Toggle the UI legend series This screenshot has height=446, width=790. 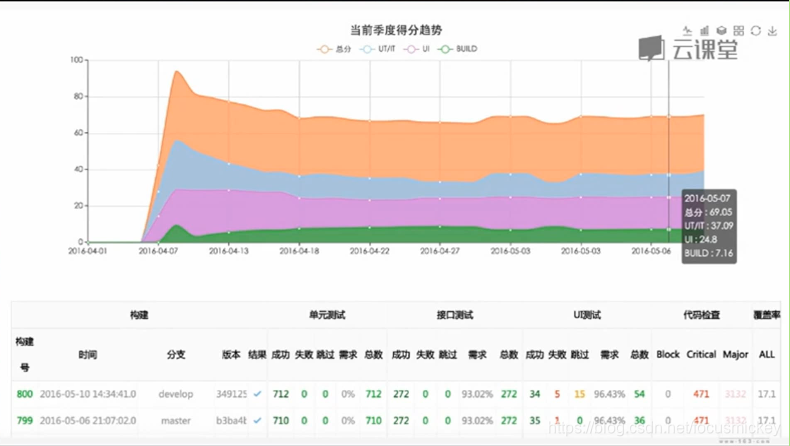tap(417, 49)
